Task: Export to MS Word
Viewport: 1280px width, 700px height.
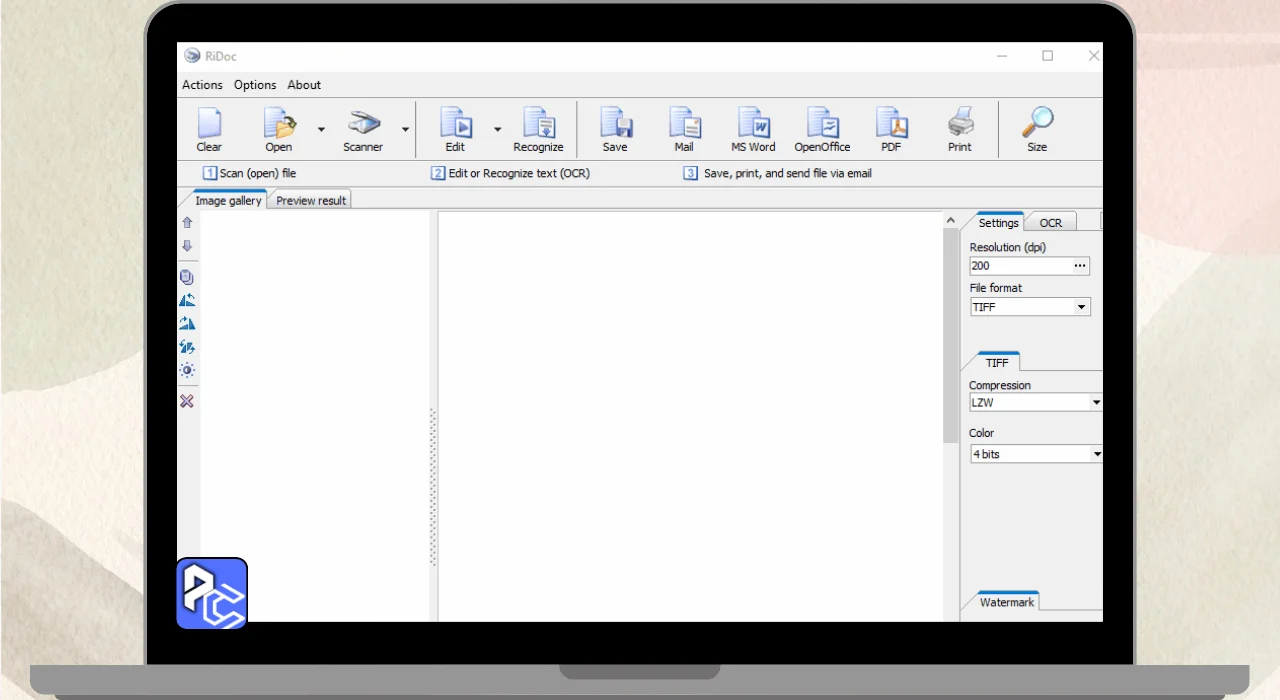Action: pyautogui.click(x=753, y=130)
